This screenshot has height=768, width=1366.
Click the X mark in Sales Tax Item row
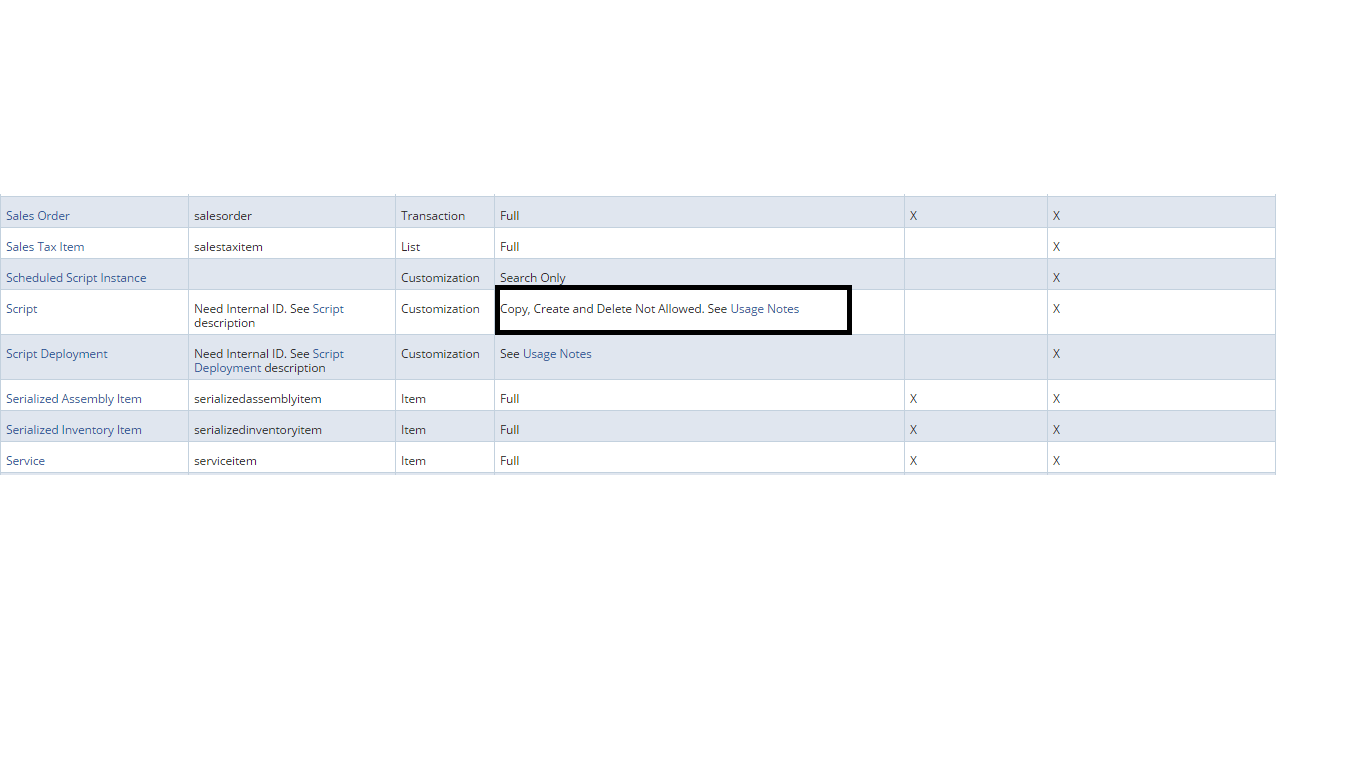pos(1056,247)
